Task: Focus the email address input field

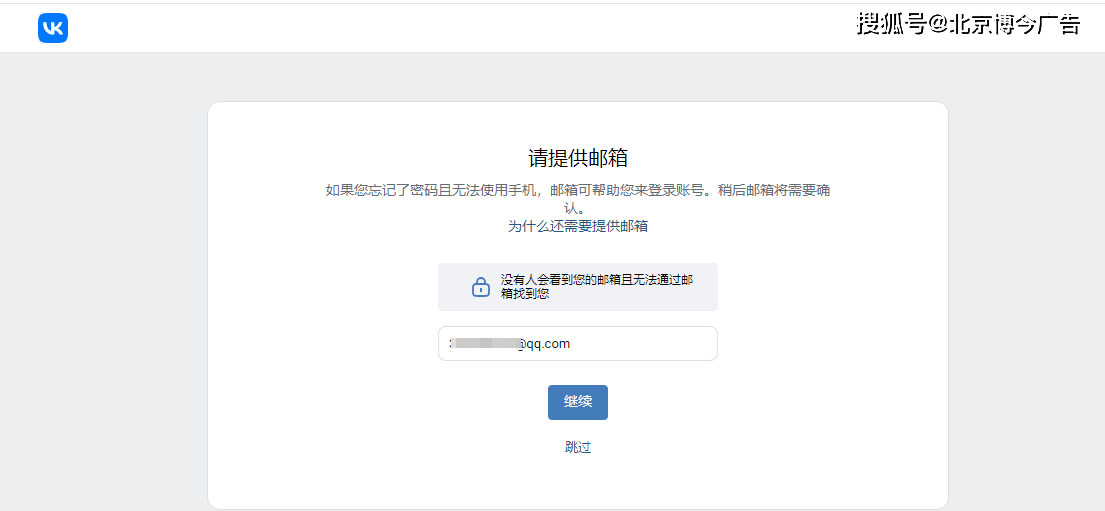Action: pos(577,343)
